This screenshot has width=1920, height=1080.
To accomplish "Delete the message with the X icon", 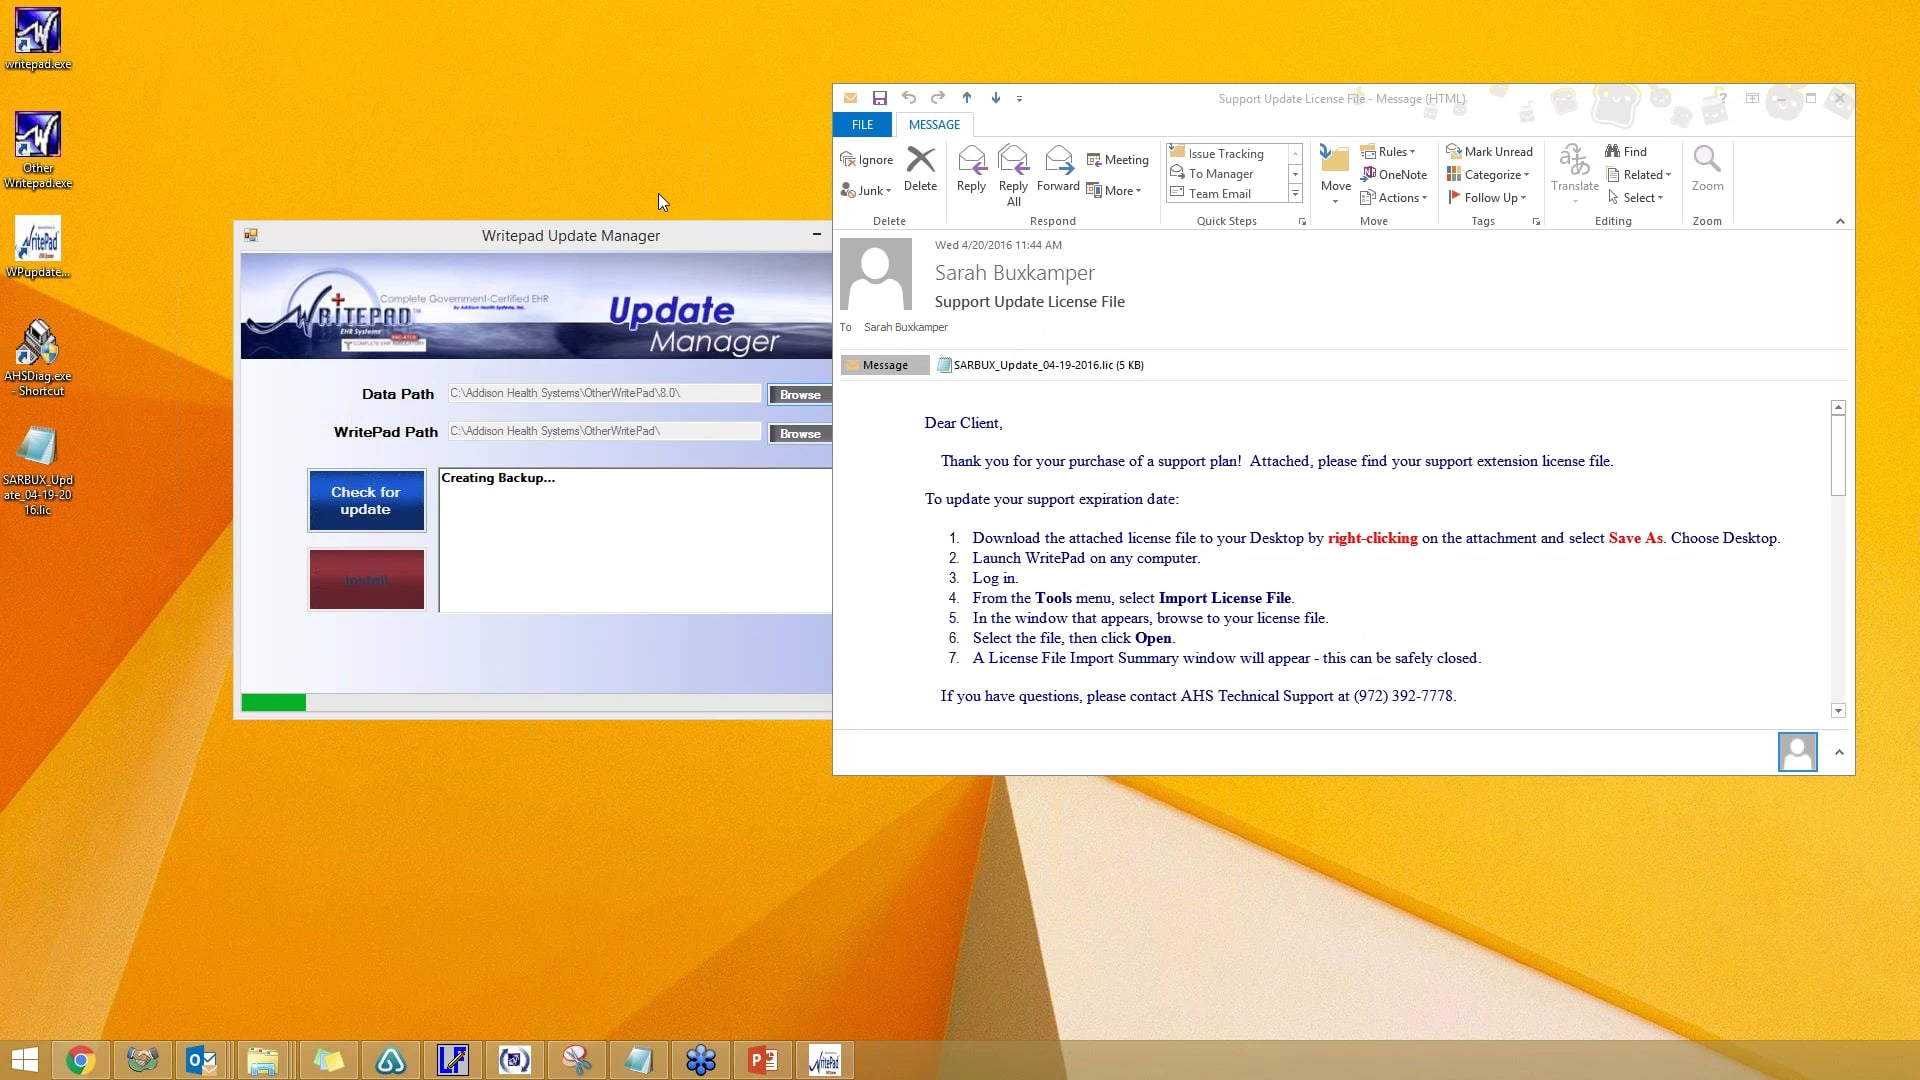I will [920, 169].
